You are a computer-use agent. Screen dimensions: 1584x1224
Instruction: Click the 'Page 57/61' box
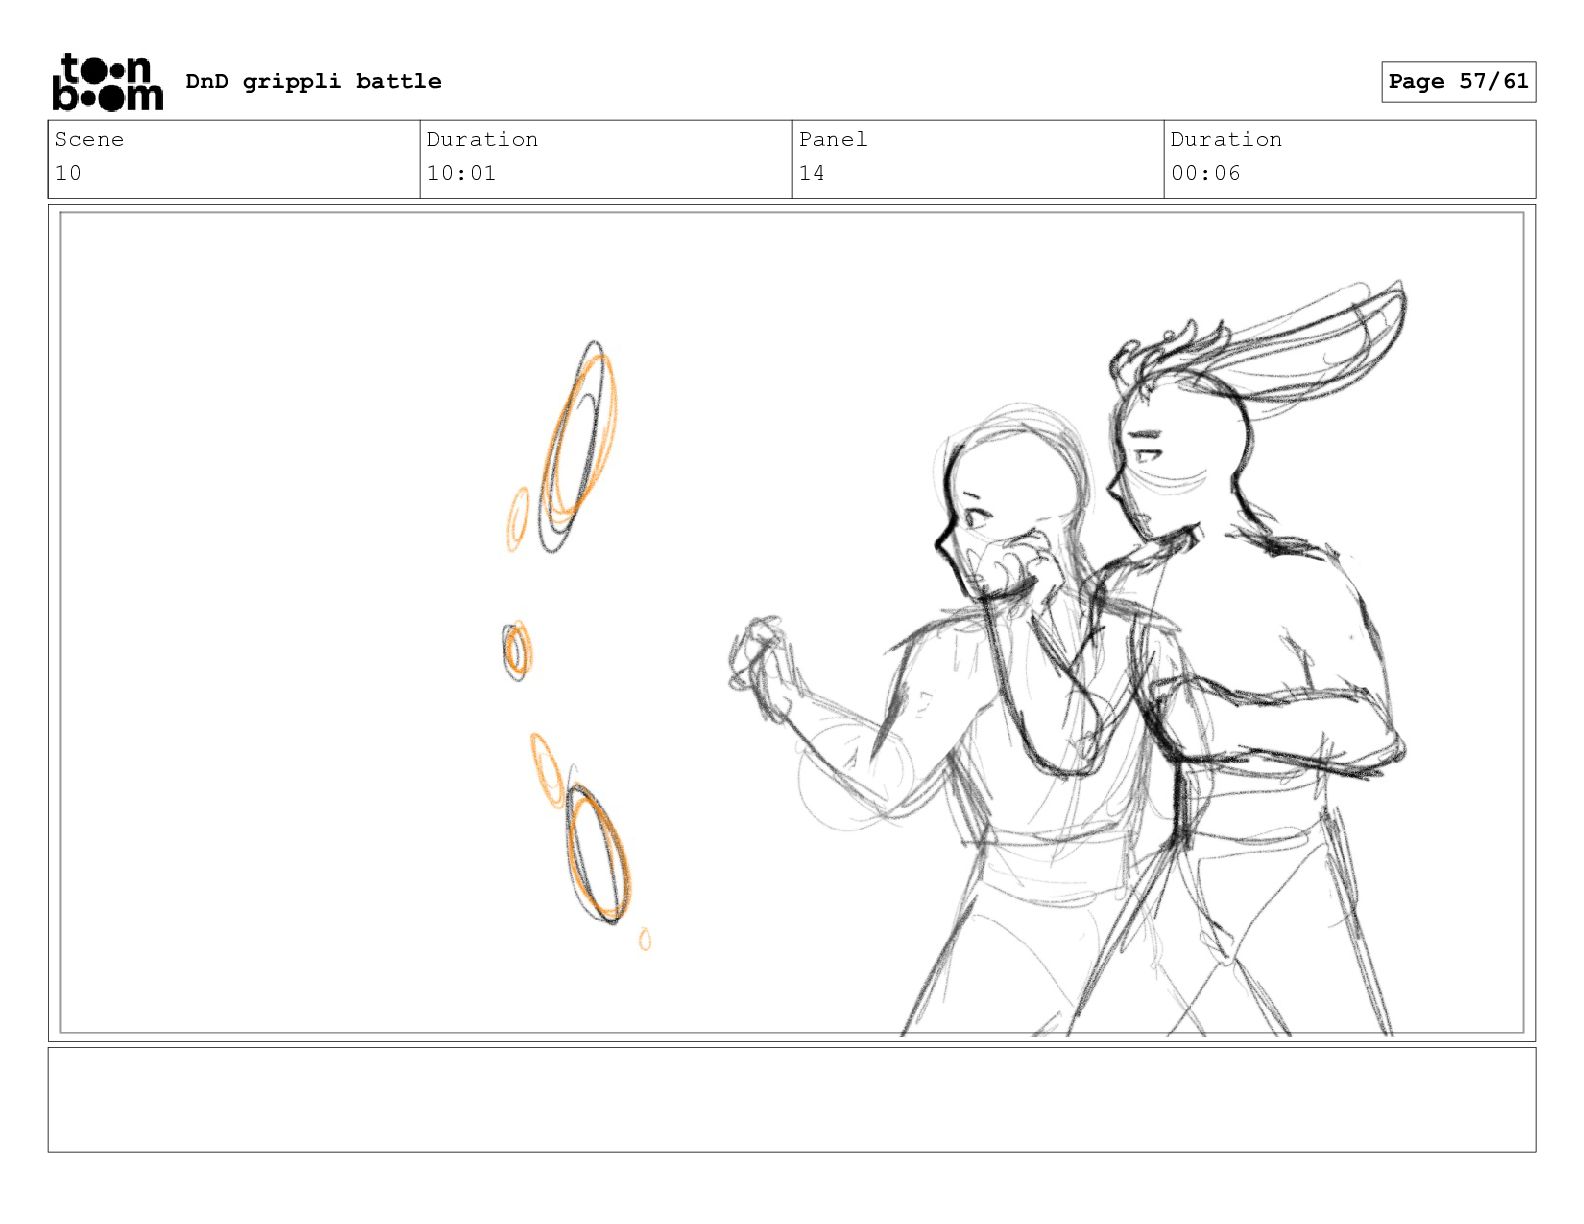tap(1458, 81)
